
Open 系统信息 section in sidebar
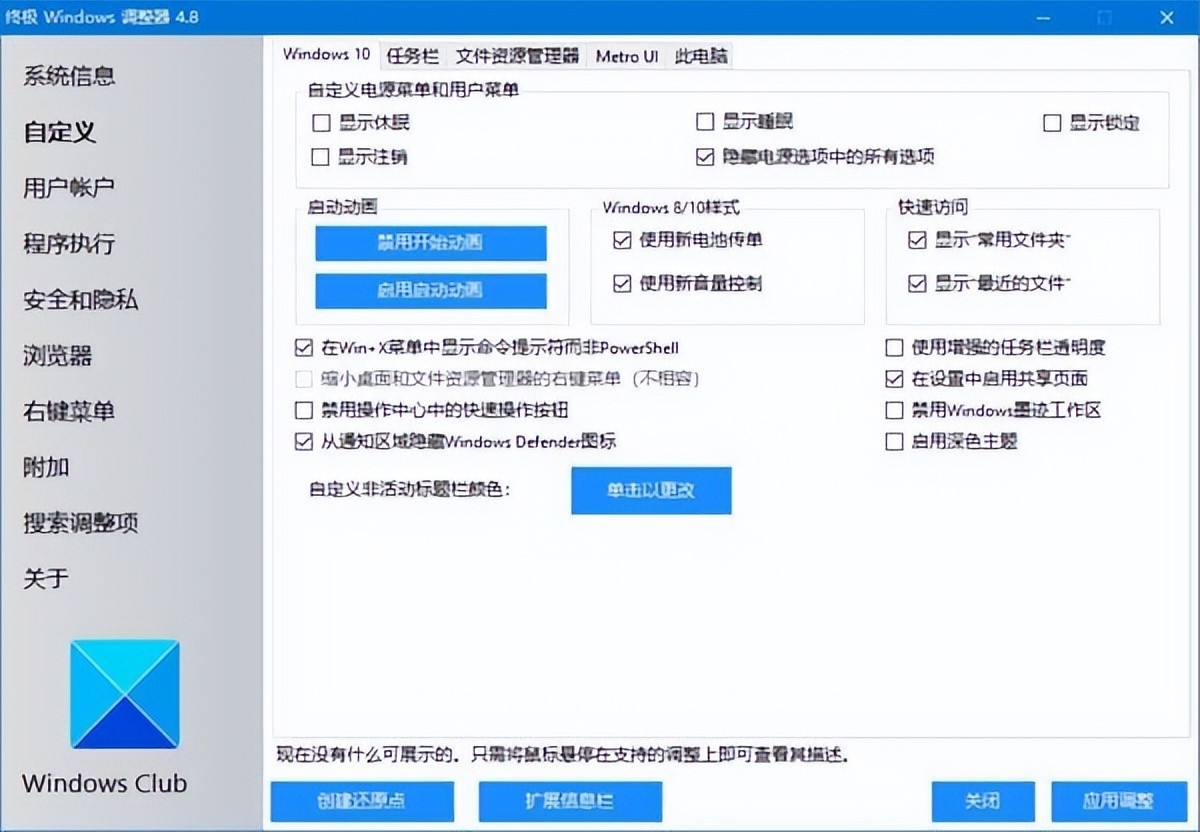coord(69,76)
